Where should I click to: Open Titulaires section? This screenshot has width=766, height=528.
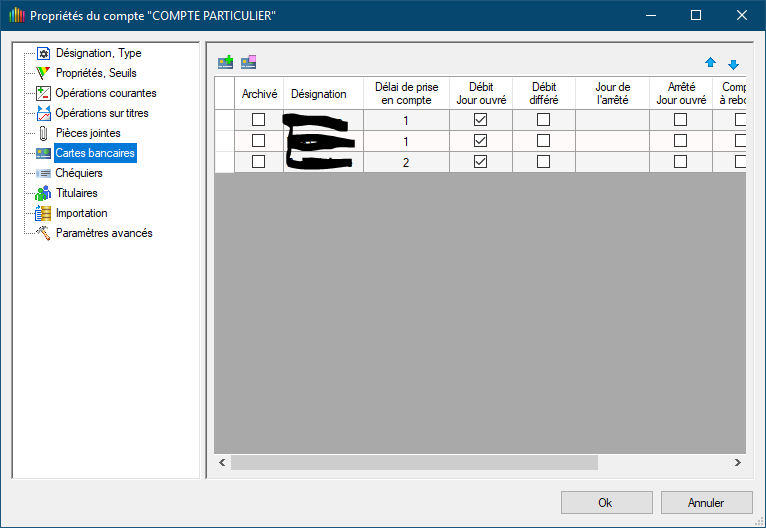click(x=77, y=193)
